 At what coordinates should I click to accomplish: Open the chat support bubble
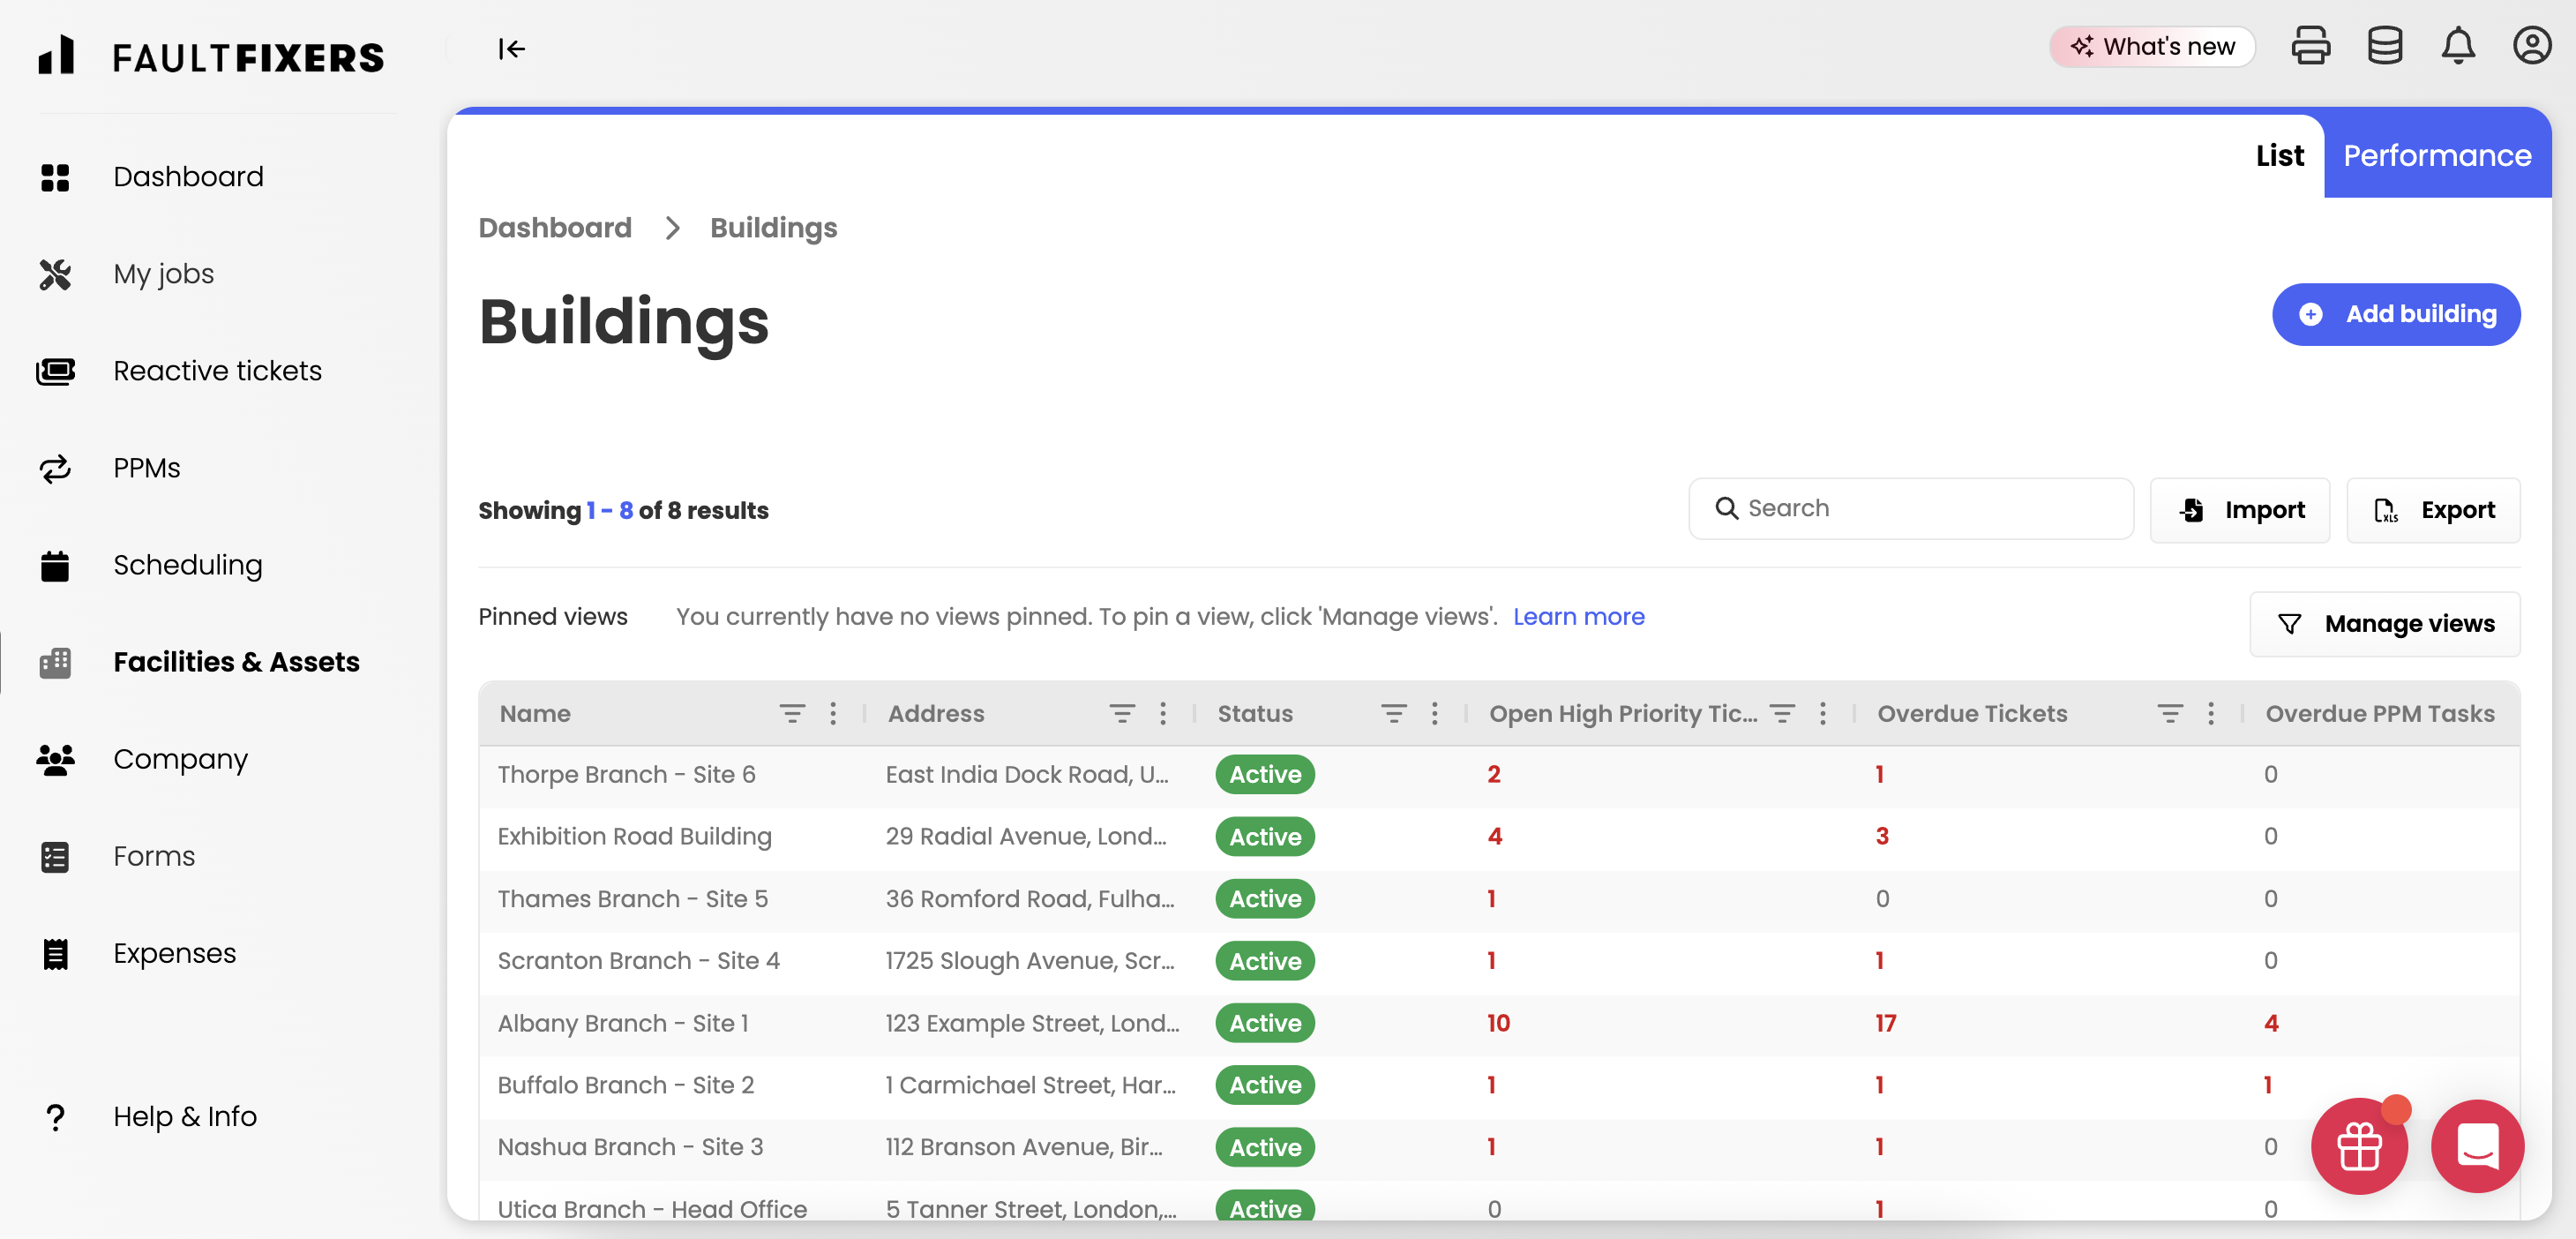coord(2477,1145)
